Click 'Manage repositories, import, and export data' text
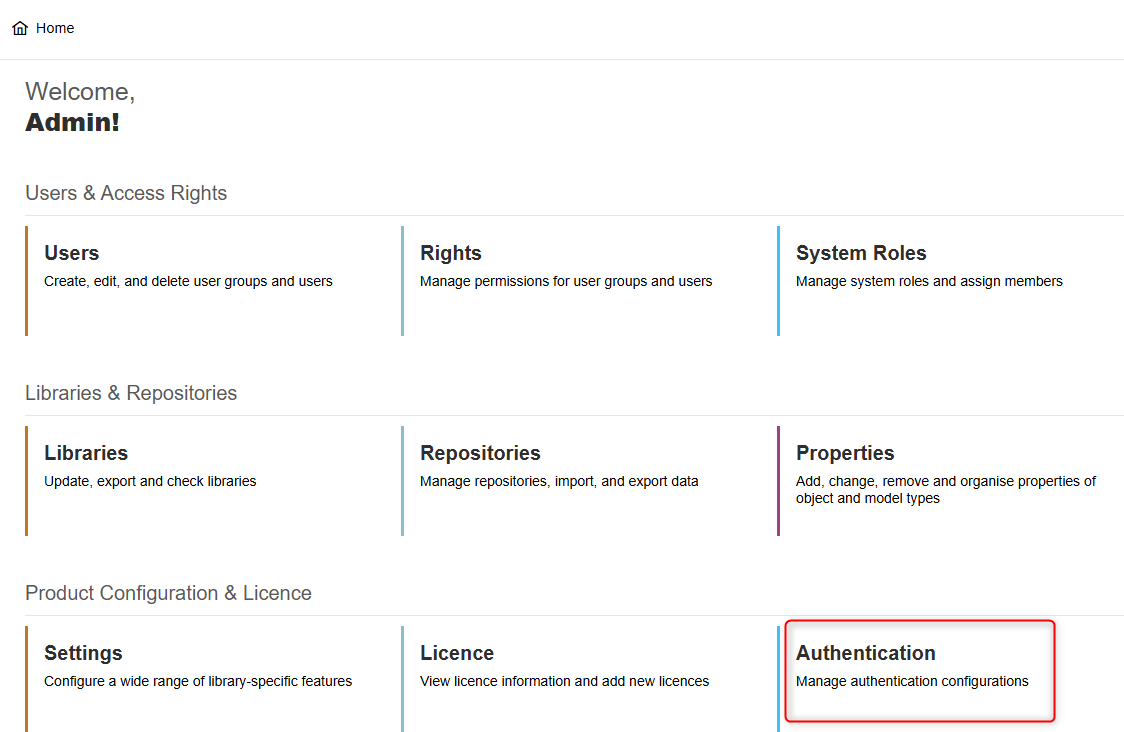The height and width of the screenshot is (732, 1124). pyautogui.click(x=559, y=481)
